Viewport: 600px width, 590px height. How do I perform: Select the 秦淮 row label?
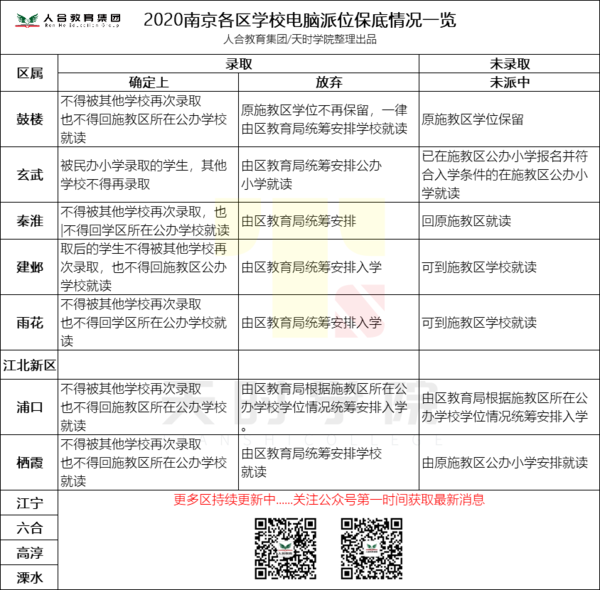click(29, 221)
